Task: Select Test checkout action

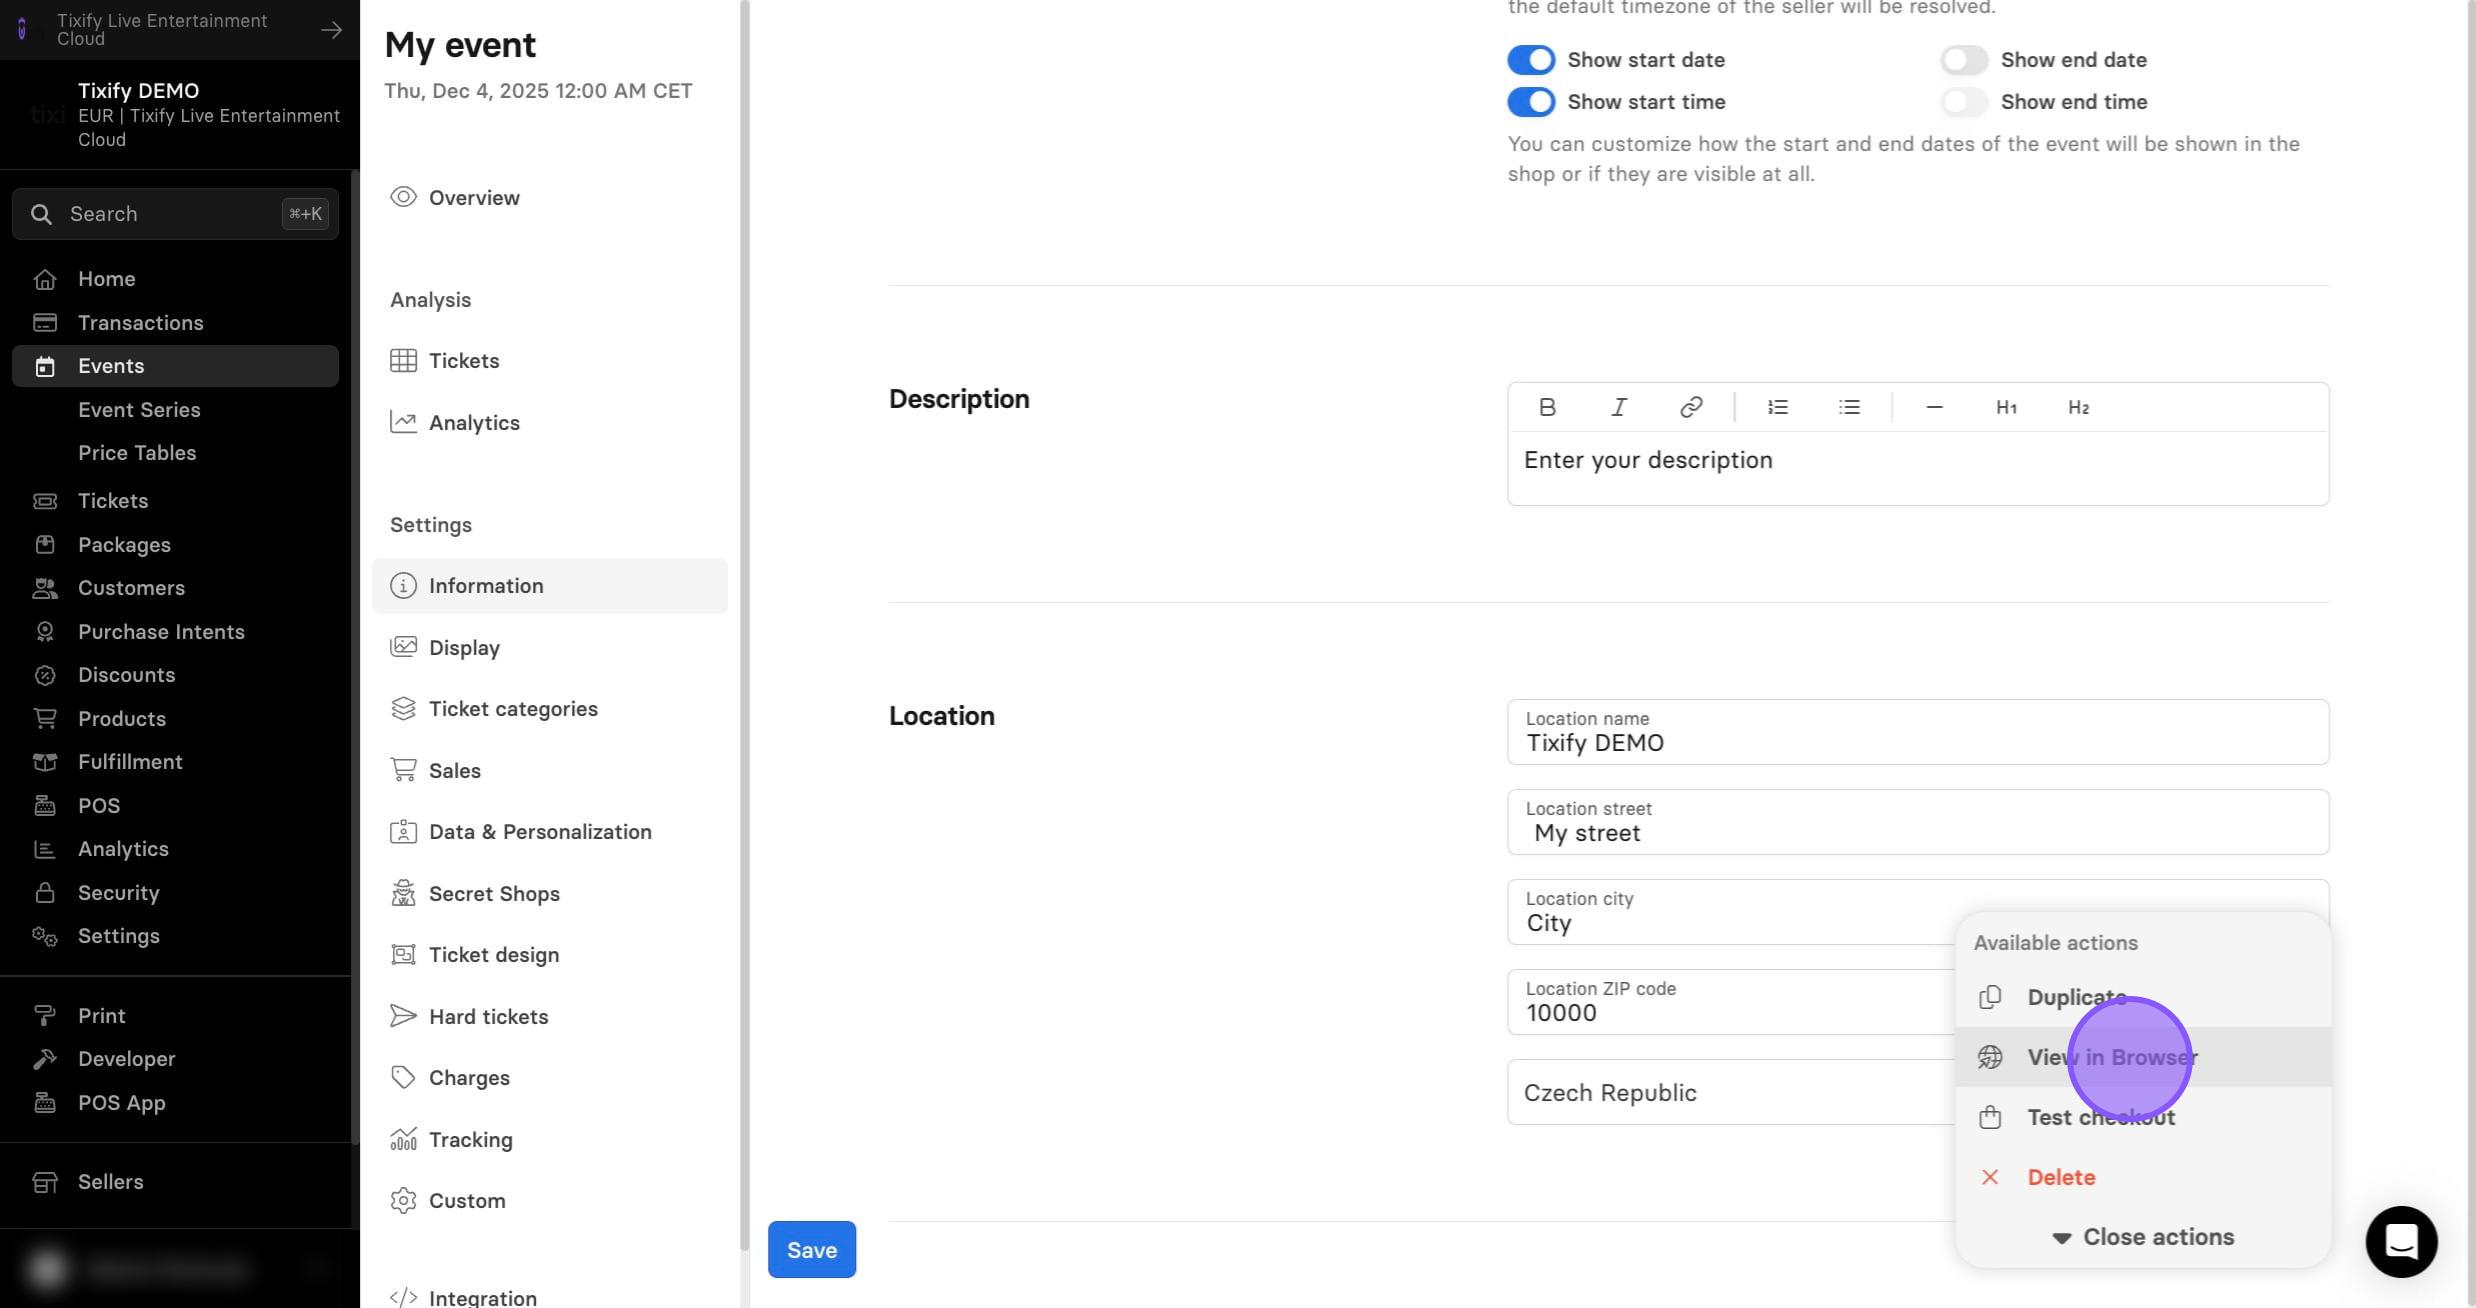Action: coord(2143,1117)
